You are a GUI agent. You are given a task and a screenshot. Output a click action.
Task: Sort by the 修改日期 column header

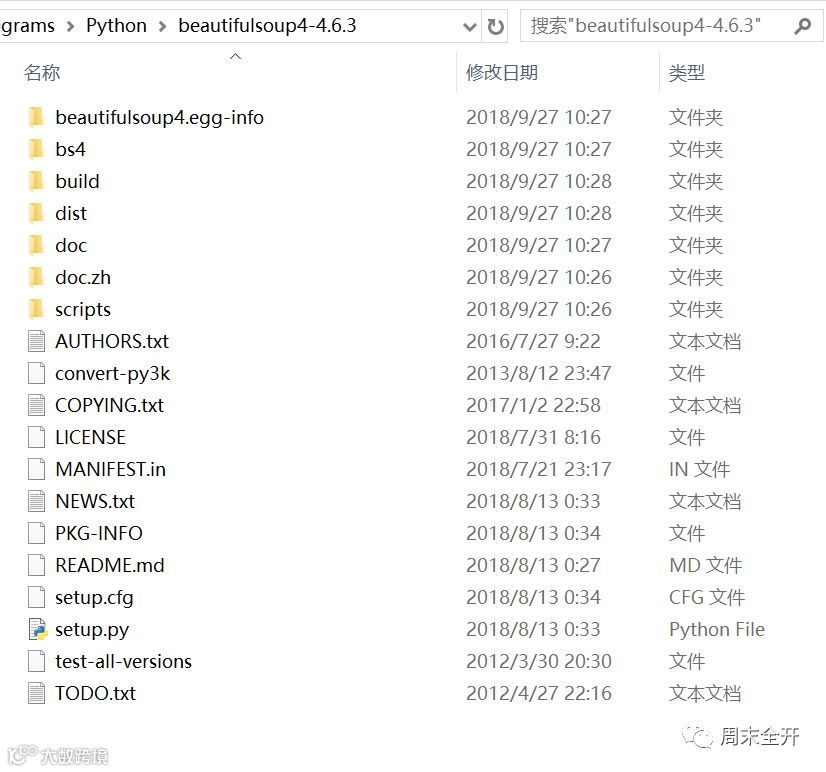click(x=502, y=73)
